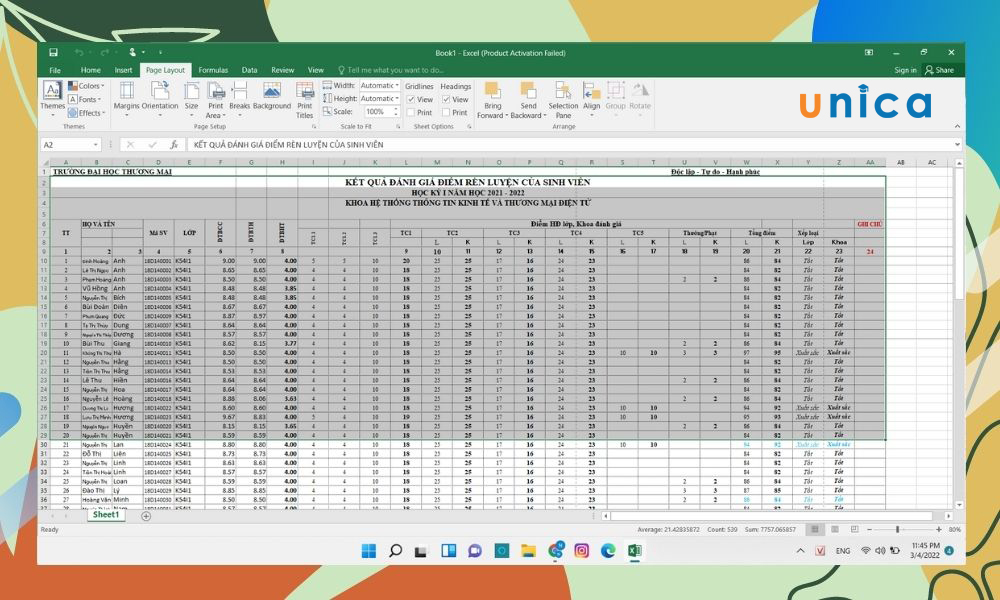The width and height of the screenshot is (1000, 600).
Task: Switch to the Data tab
Action: [249, 70]
